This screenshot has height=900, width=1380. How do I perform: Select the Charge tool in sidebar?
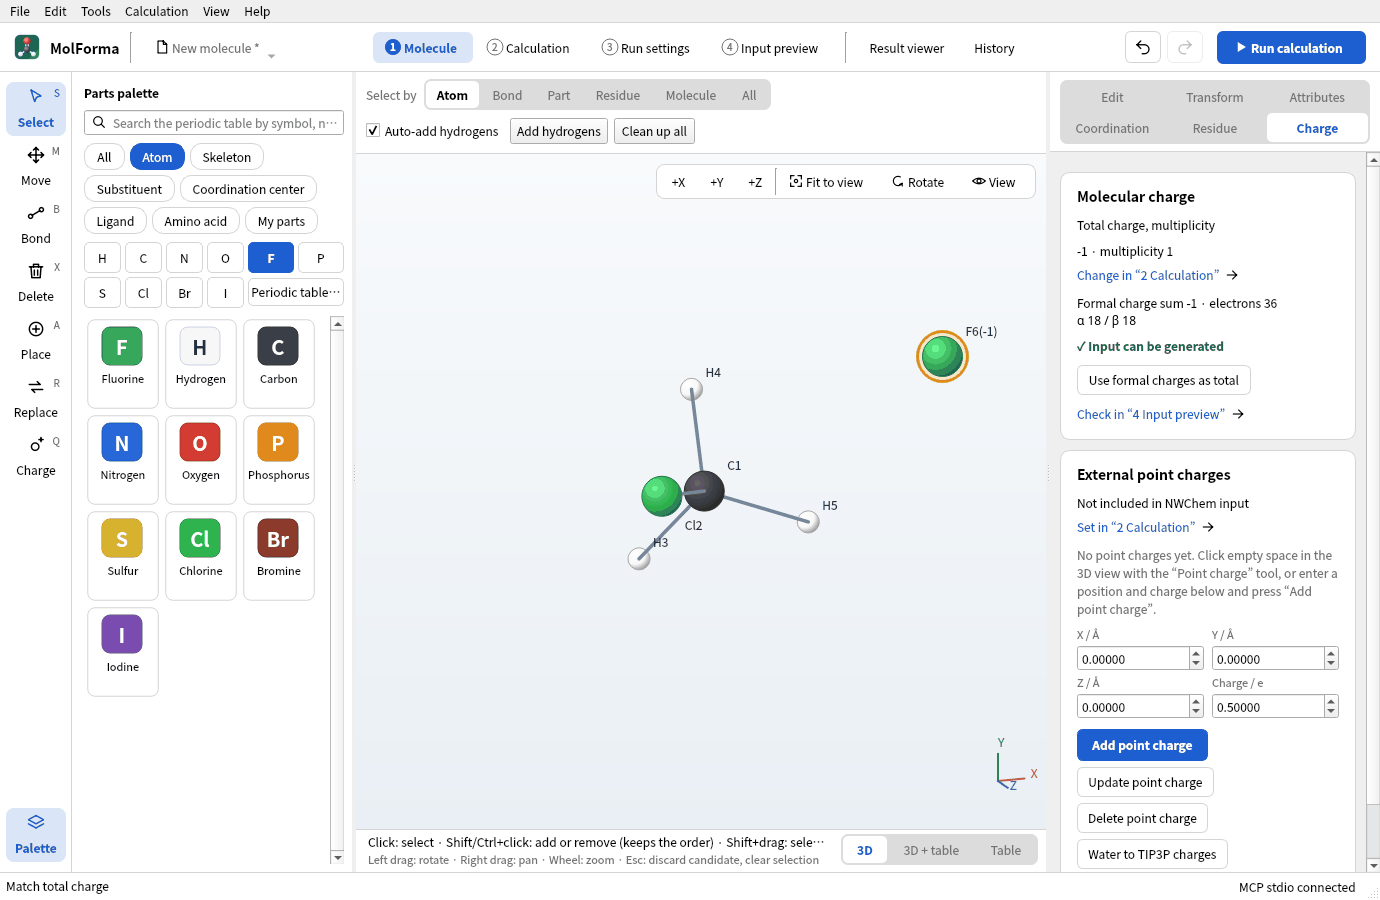[36, 456]
